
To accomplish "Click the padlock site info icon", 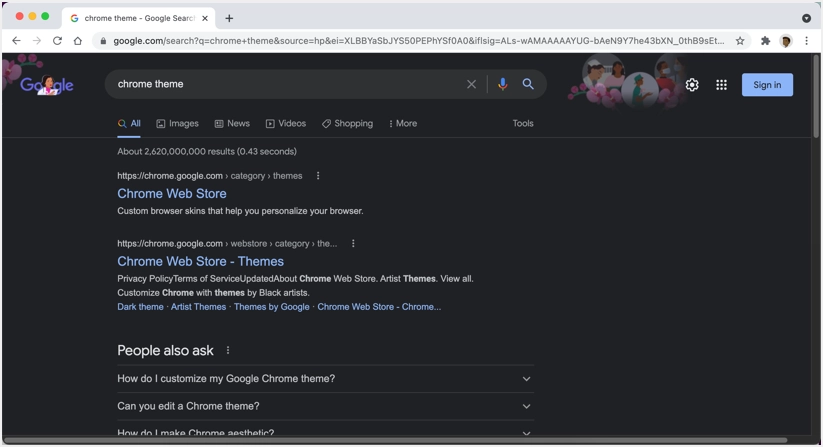I will point(103,41).
